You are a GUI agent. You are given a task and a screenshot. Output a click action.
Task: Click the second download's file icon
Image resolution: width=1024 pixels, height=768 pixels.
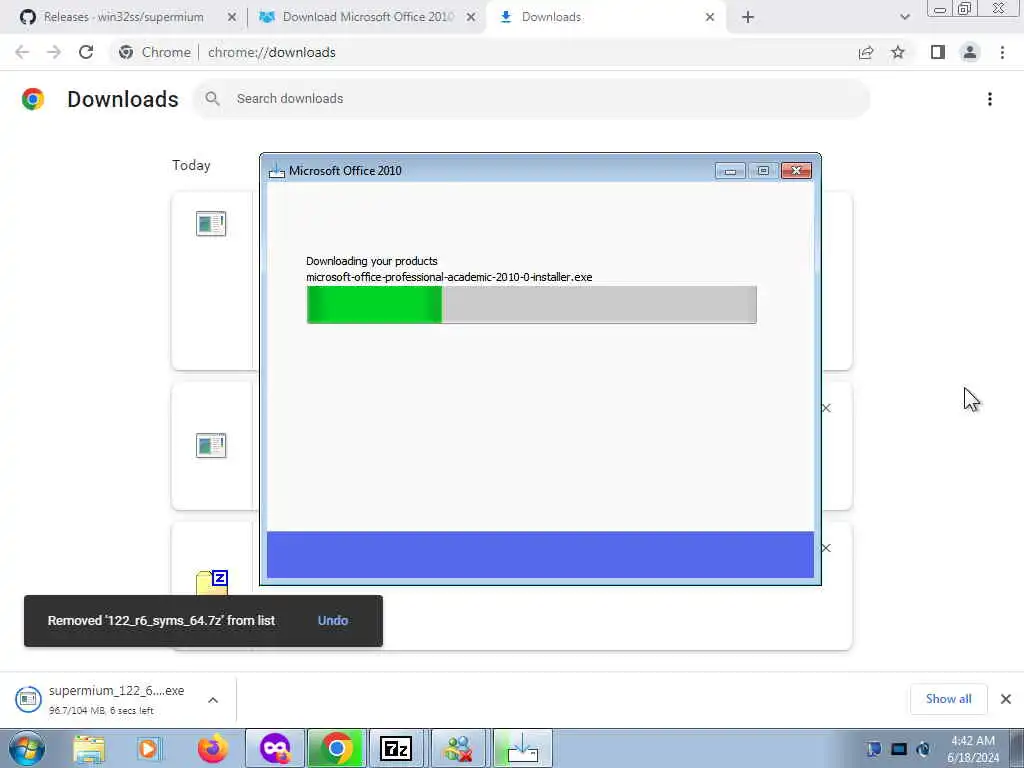211,445
